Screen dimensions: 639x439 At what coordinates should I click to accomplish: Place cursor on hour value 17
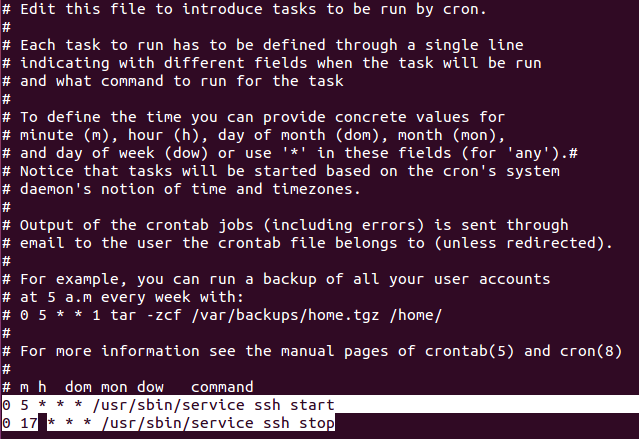click(28, 424)
